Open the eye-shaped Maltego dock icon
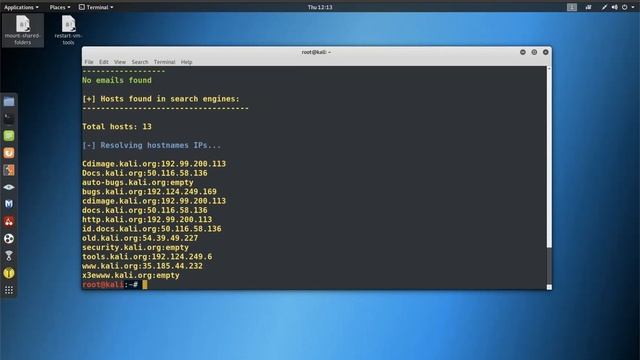 (x=9, y=187)
